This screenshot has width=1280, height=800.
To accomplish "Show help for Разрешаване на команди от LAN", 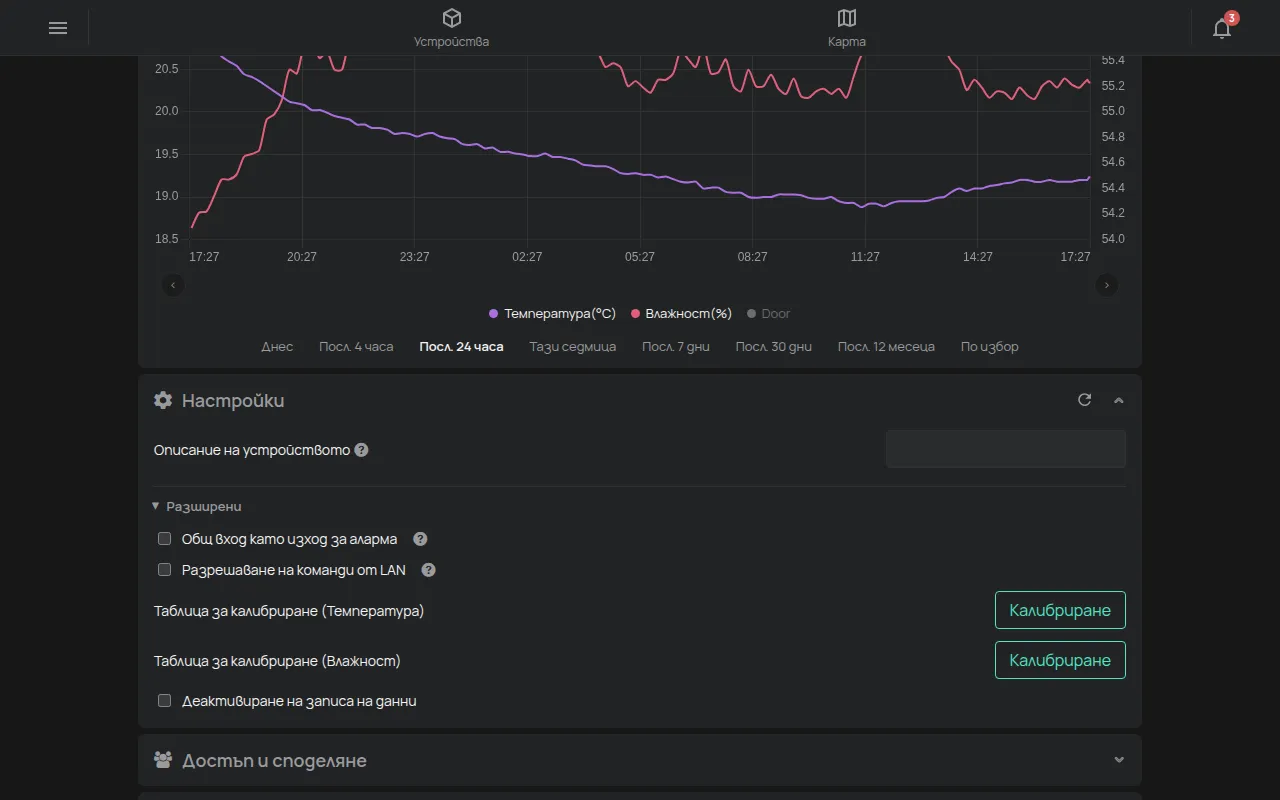I will coord(428,570).
